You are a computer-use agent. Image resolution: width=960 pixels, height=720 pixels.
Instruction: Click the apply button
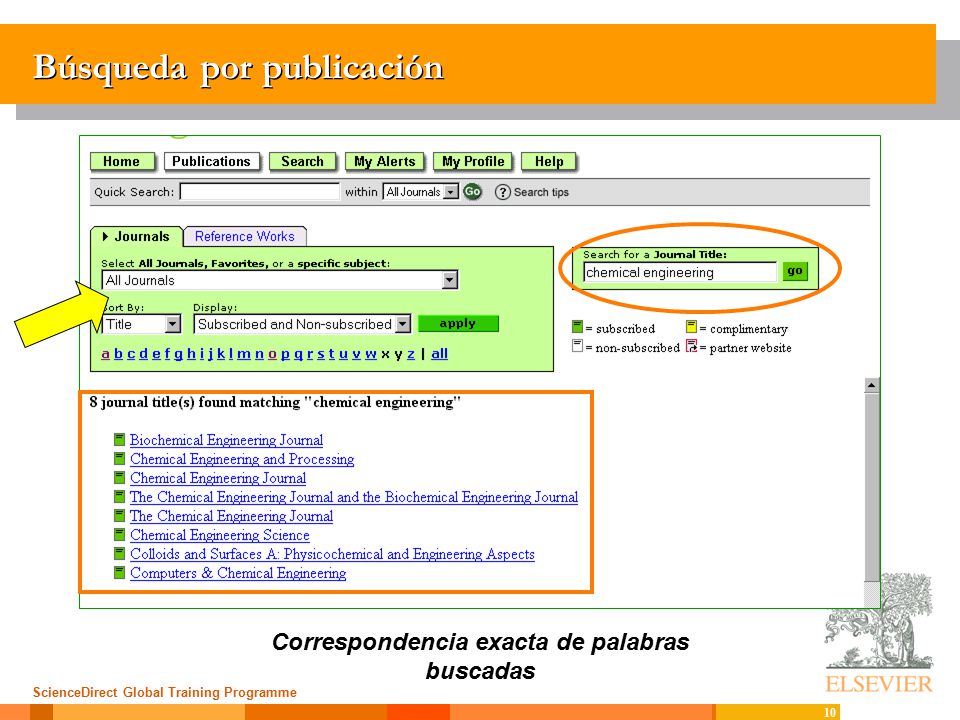[458, 323]
